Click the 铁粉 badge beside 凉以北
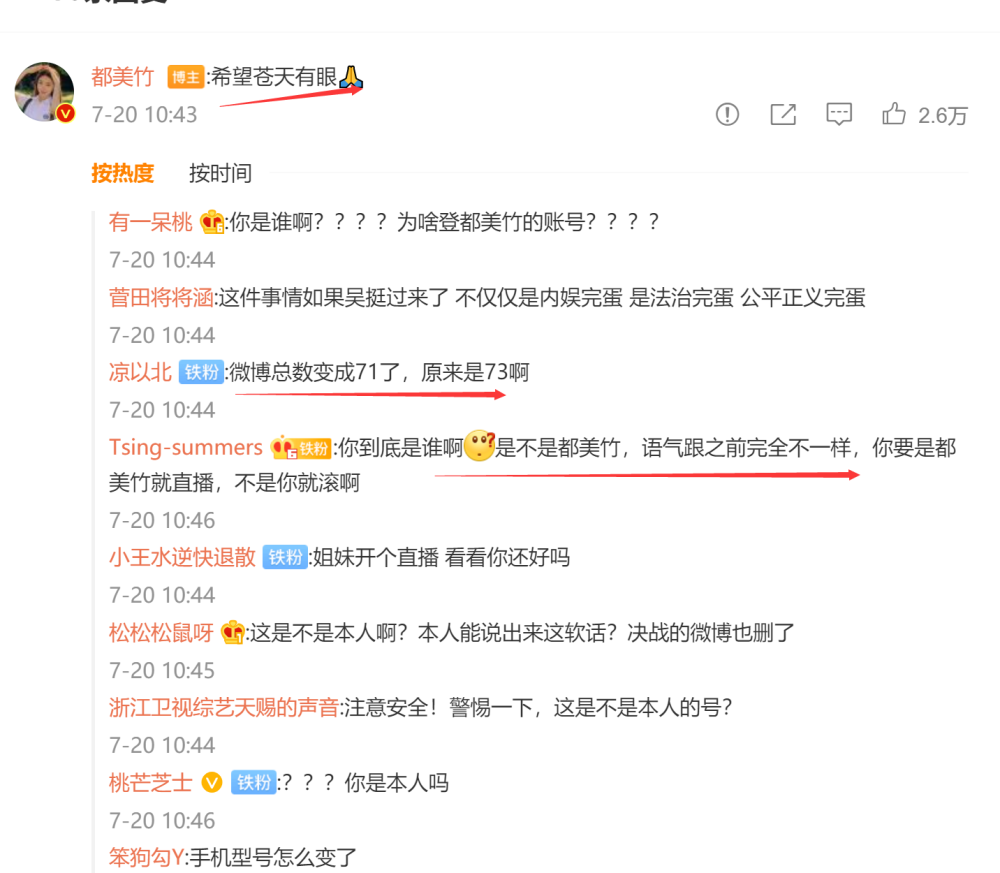The height and width of the screenshot is (873, 1000). click(201, 372)
